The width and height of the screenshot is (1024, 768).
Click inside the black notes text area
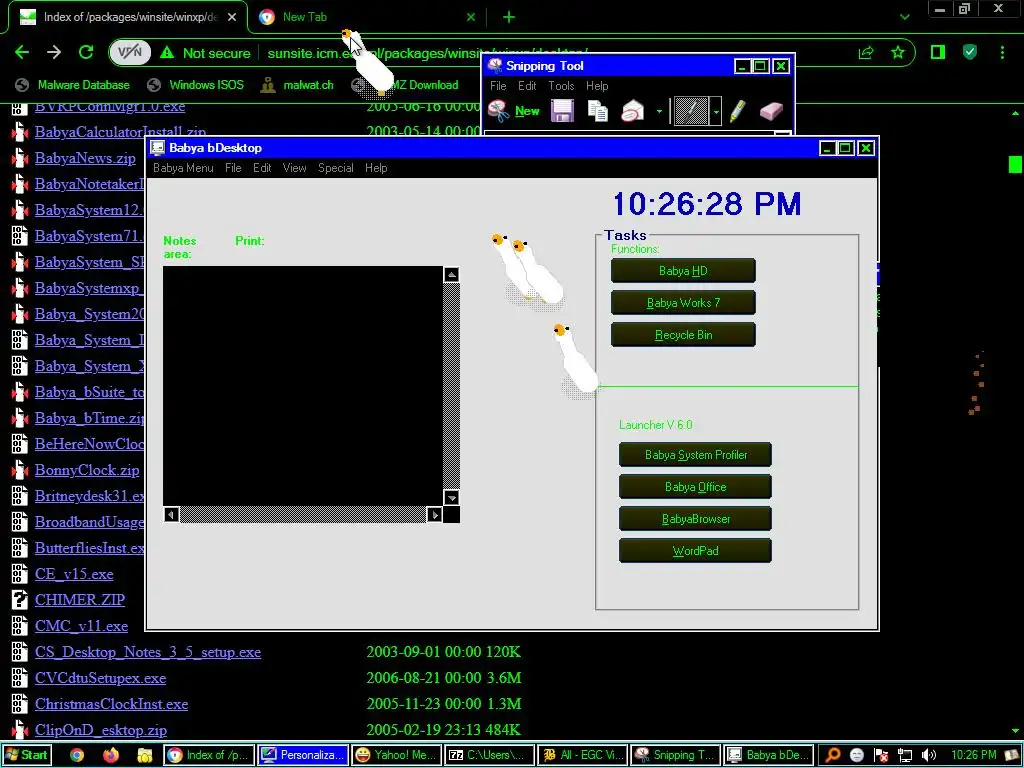tap(303, 385)
